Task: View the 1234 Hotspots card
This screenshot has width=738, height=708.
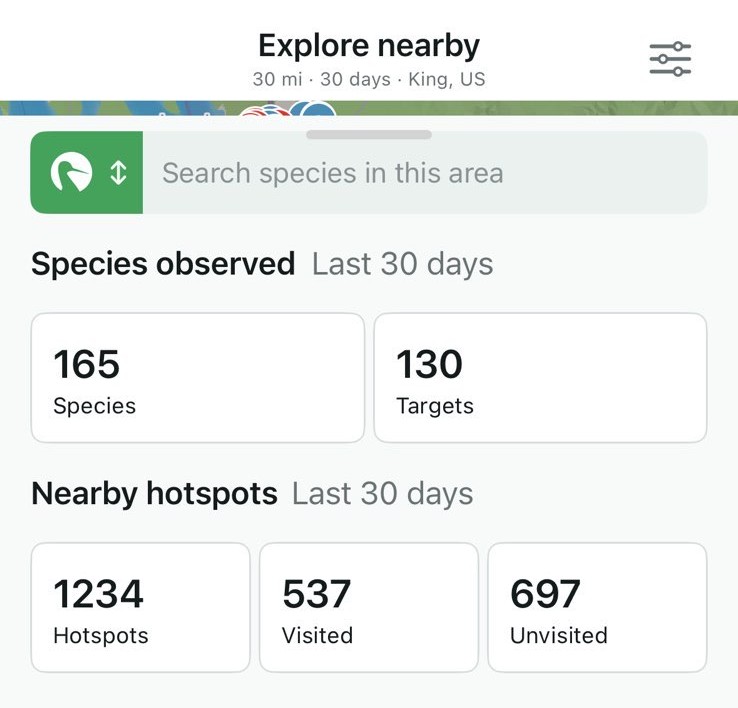Action: click(x=140, y=607)
